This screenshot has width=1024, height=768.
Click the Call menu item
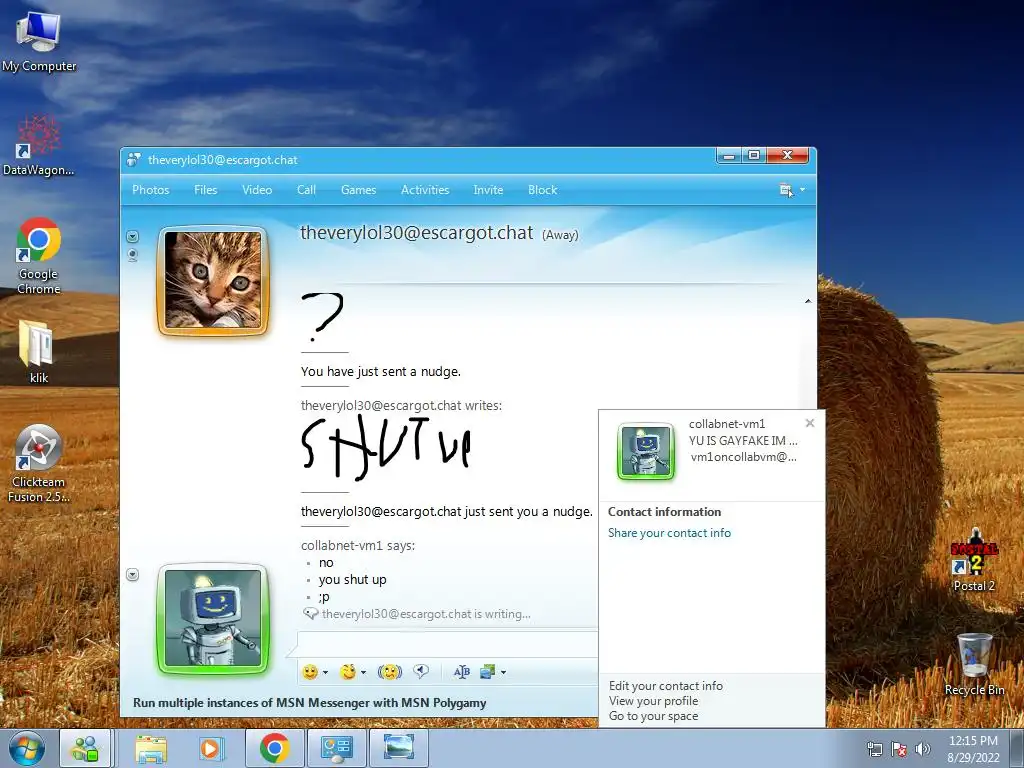[x=306, y=190]
